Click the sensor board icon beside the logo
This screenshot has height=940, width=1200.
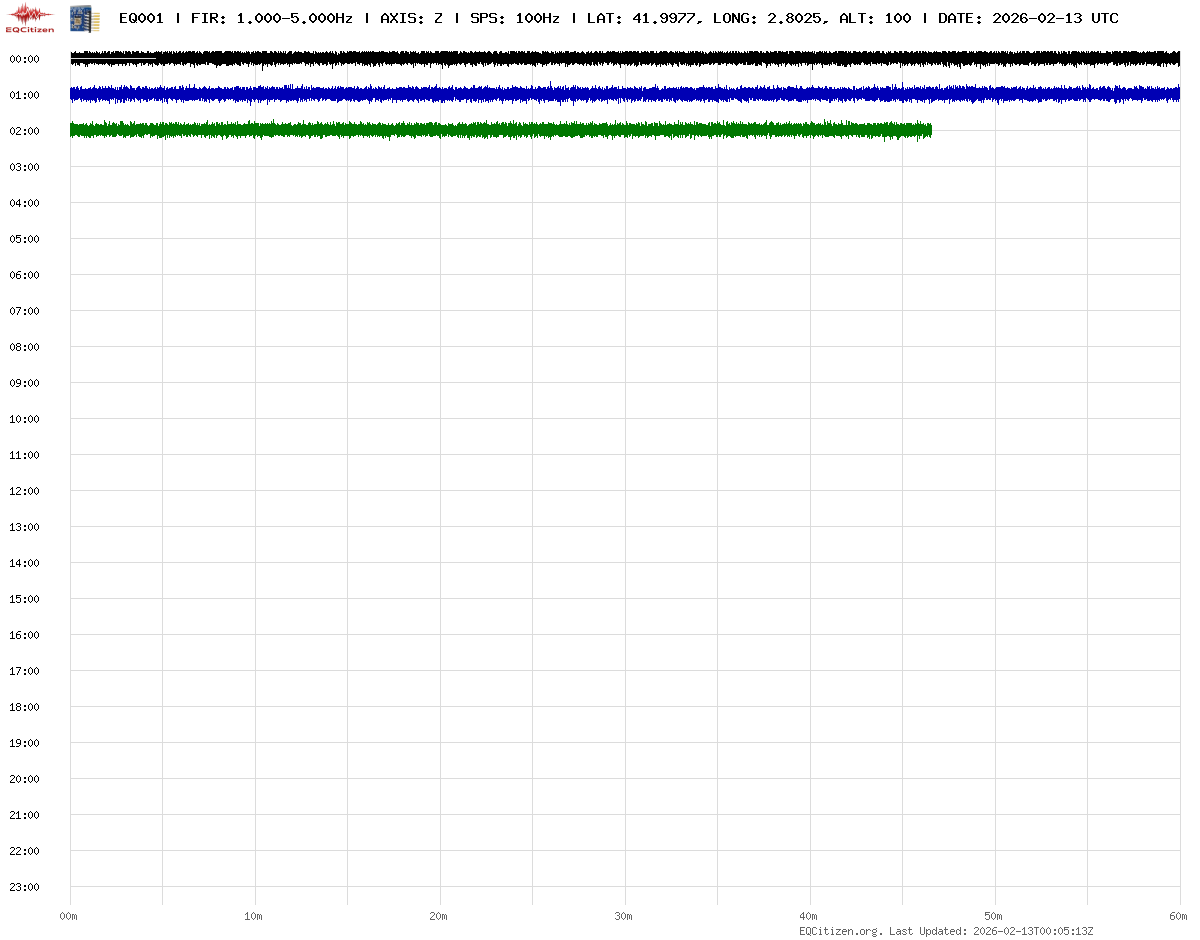85,17
